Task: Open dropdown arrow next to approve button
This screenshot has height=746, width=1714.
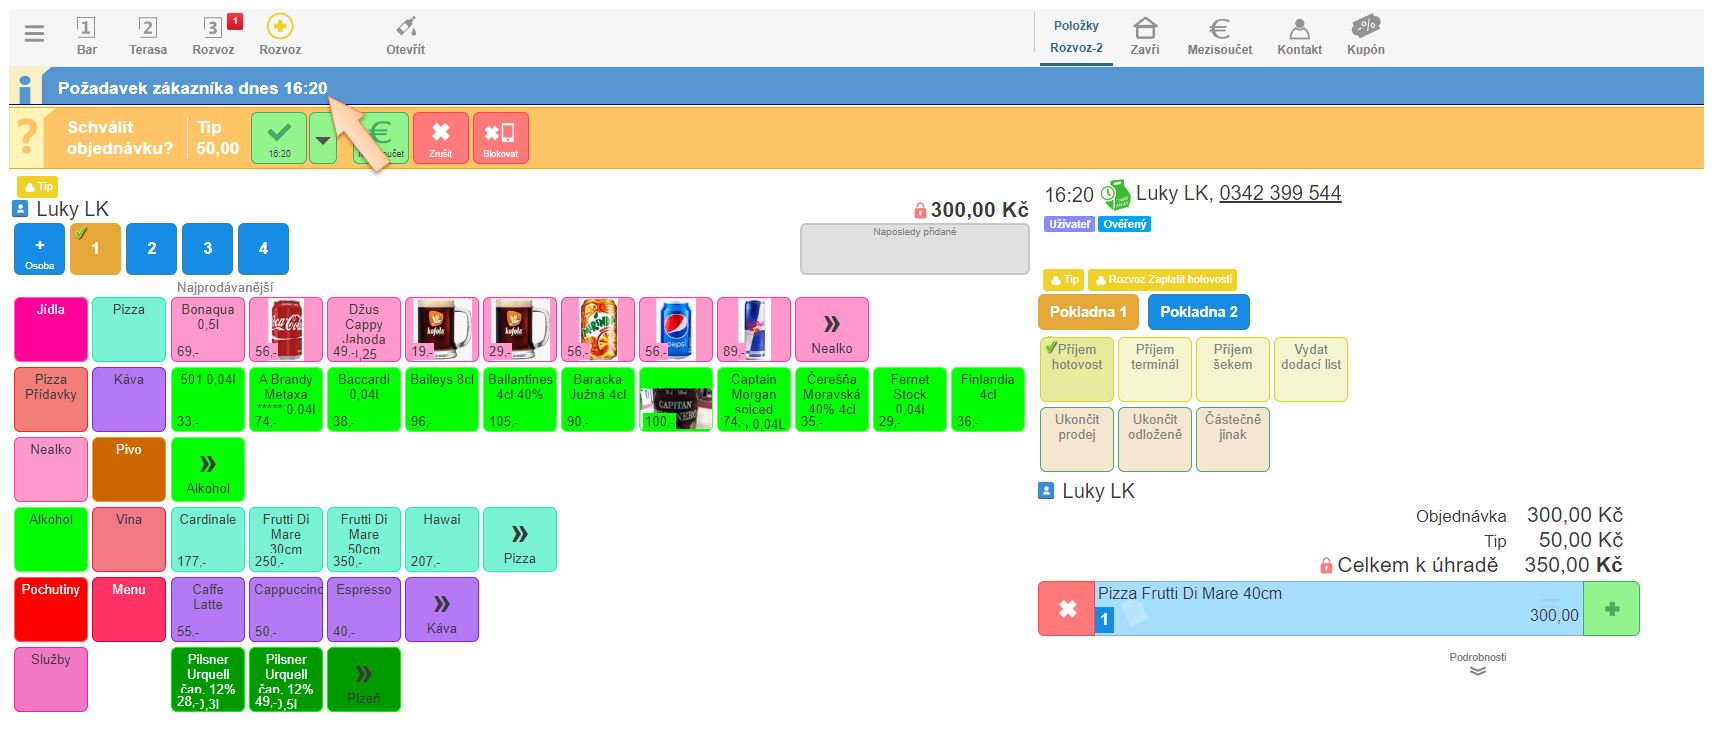Action: 323,141
